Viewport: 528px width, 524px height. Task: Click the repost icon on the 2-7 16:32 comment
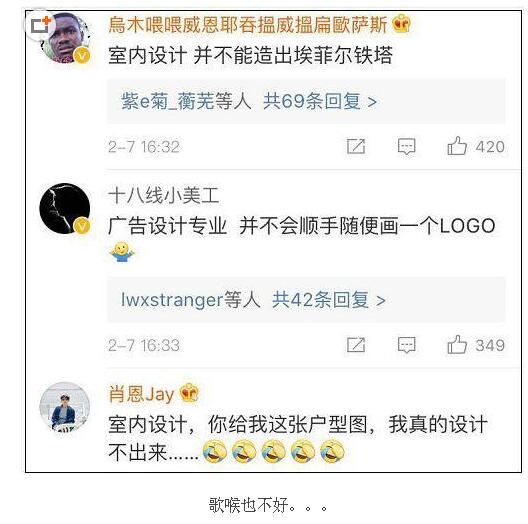pyautogui.click(x=356, y=146)
